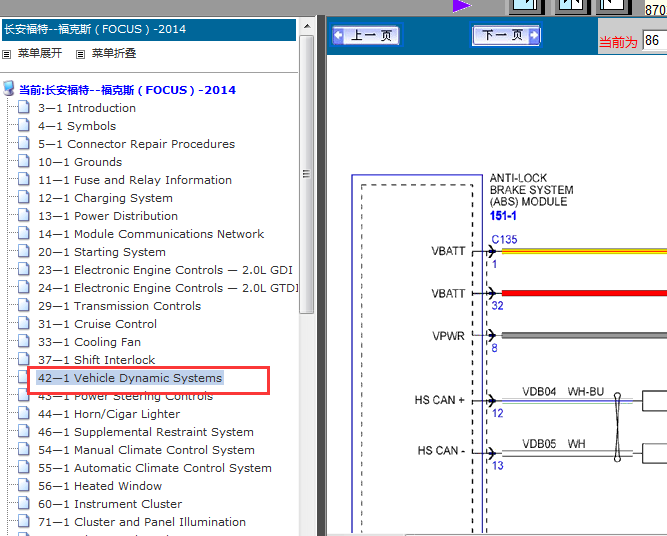Screen dimensions: 667x536
Task: Click the page icon beside 60—1 Instrument Cluster
Action: tap(24, 503)
